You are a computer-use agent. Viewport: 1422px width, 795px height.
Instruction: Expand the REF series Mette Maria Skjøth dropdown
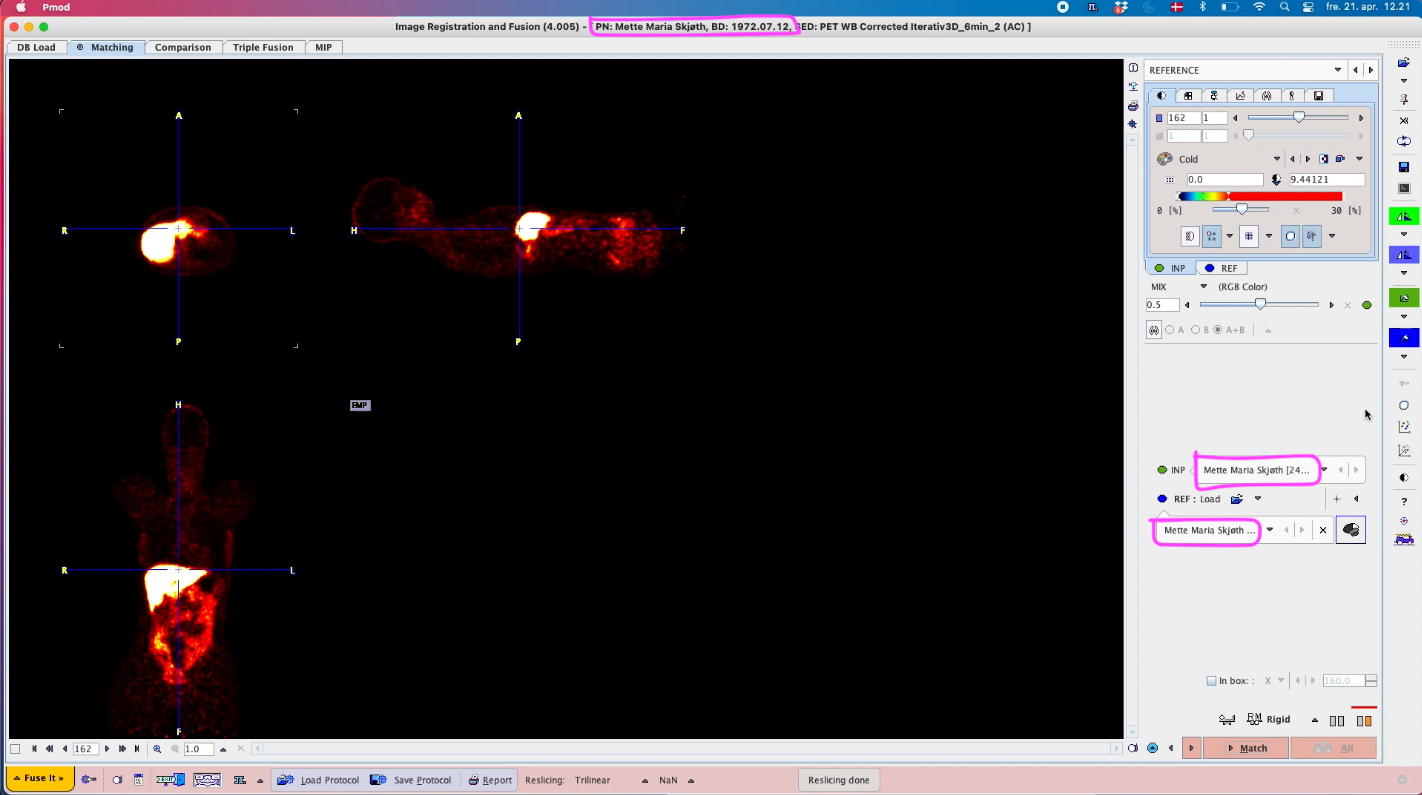pyautogui.click(x=1270, y=530)
